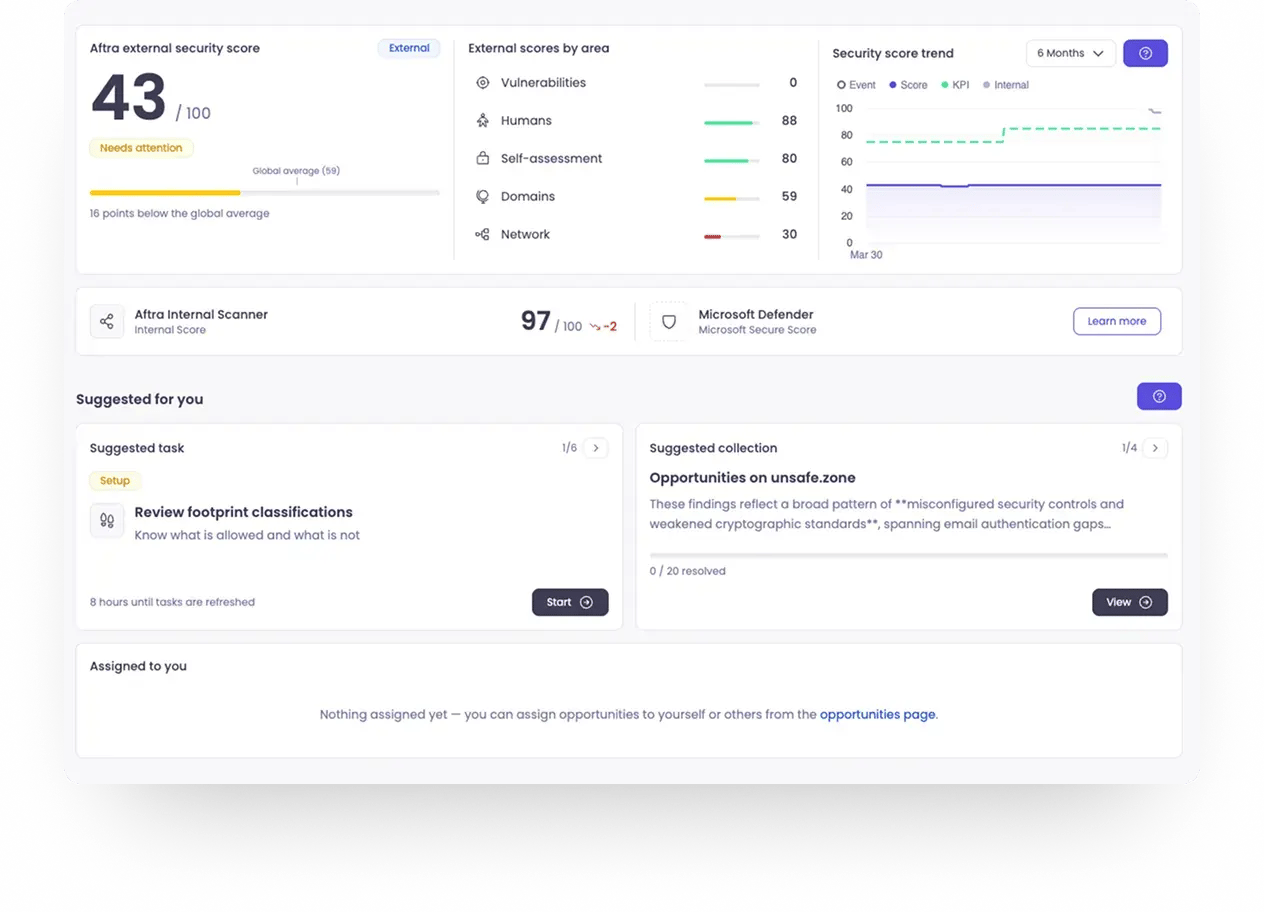
Task: Click the Global average (59) marker
Action: [x=296, y=171]
